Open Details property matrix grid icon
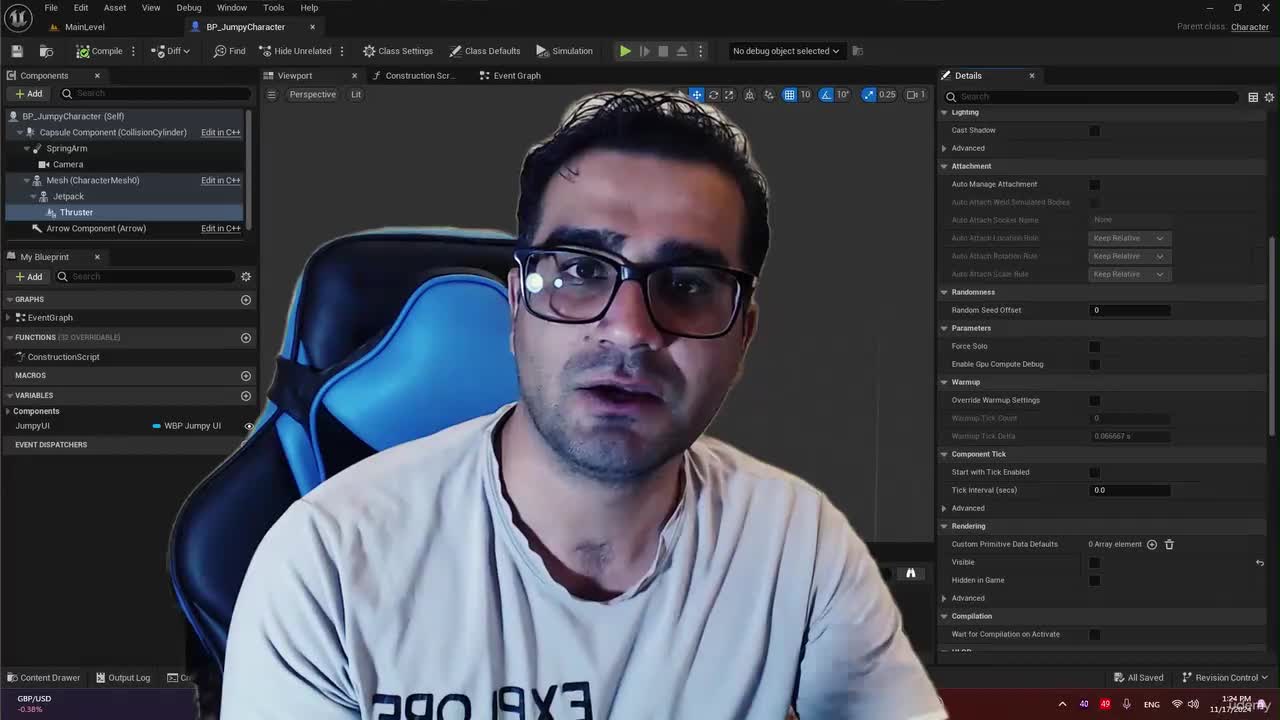This screenshot has height=720, width=1280. pos(1253,97)
